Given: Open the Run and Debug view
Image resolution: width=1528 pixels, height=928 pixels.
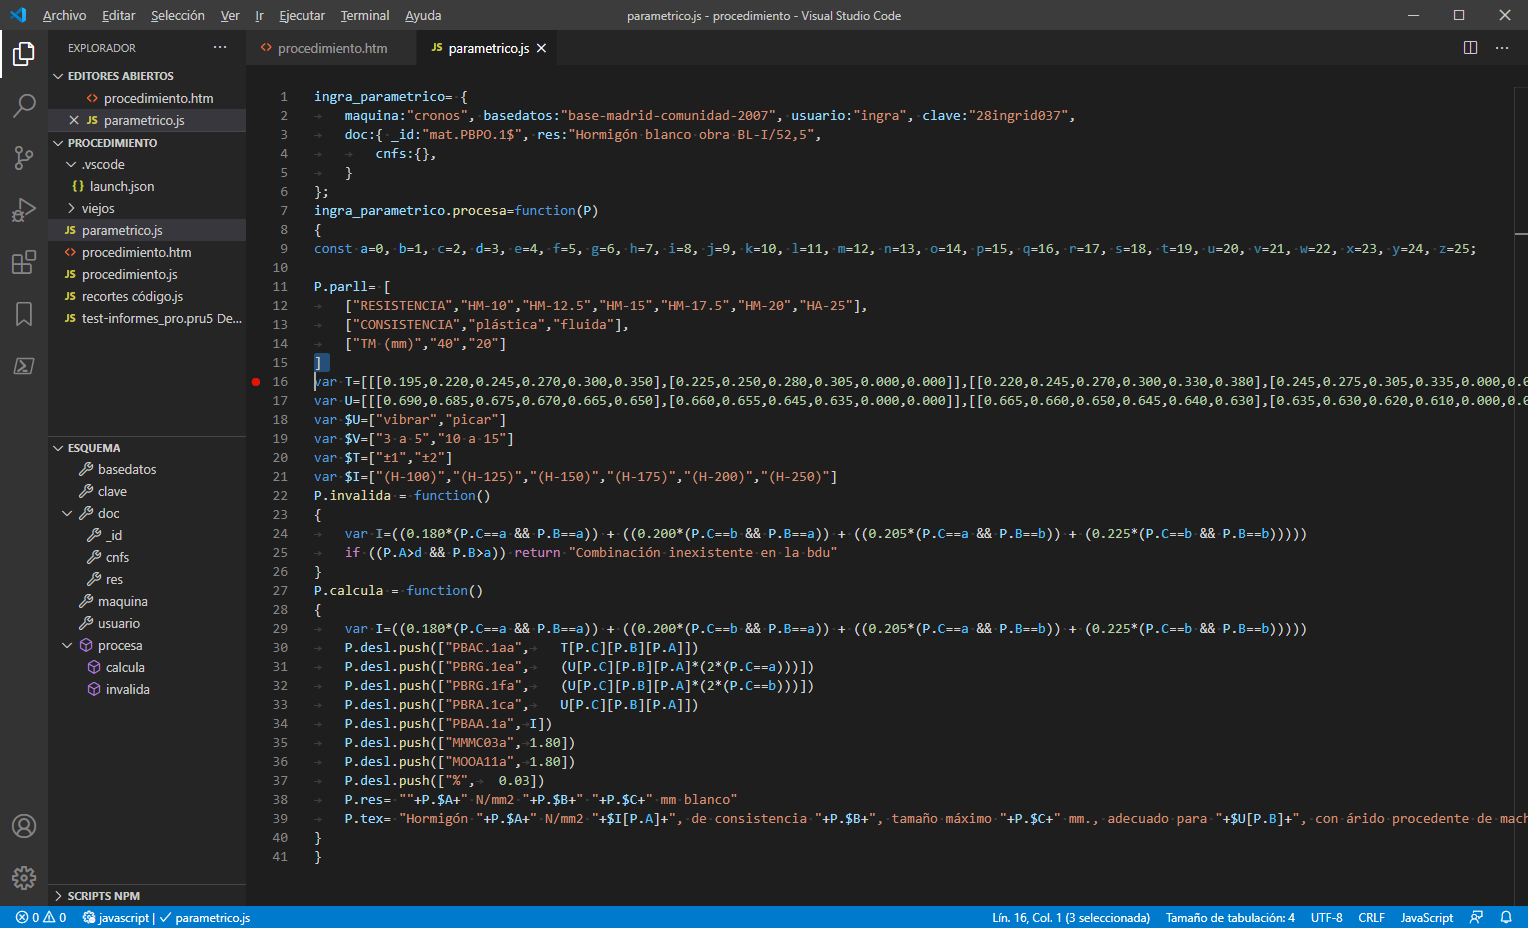Looking at the screenshot, I should [x=24, y=210].
